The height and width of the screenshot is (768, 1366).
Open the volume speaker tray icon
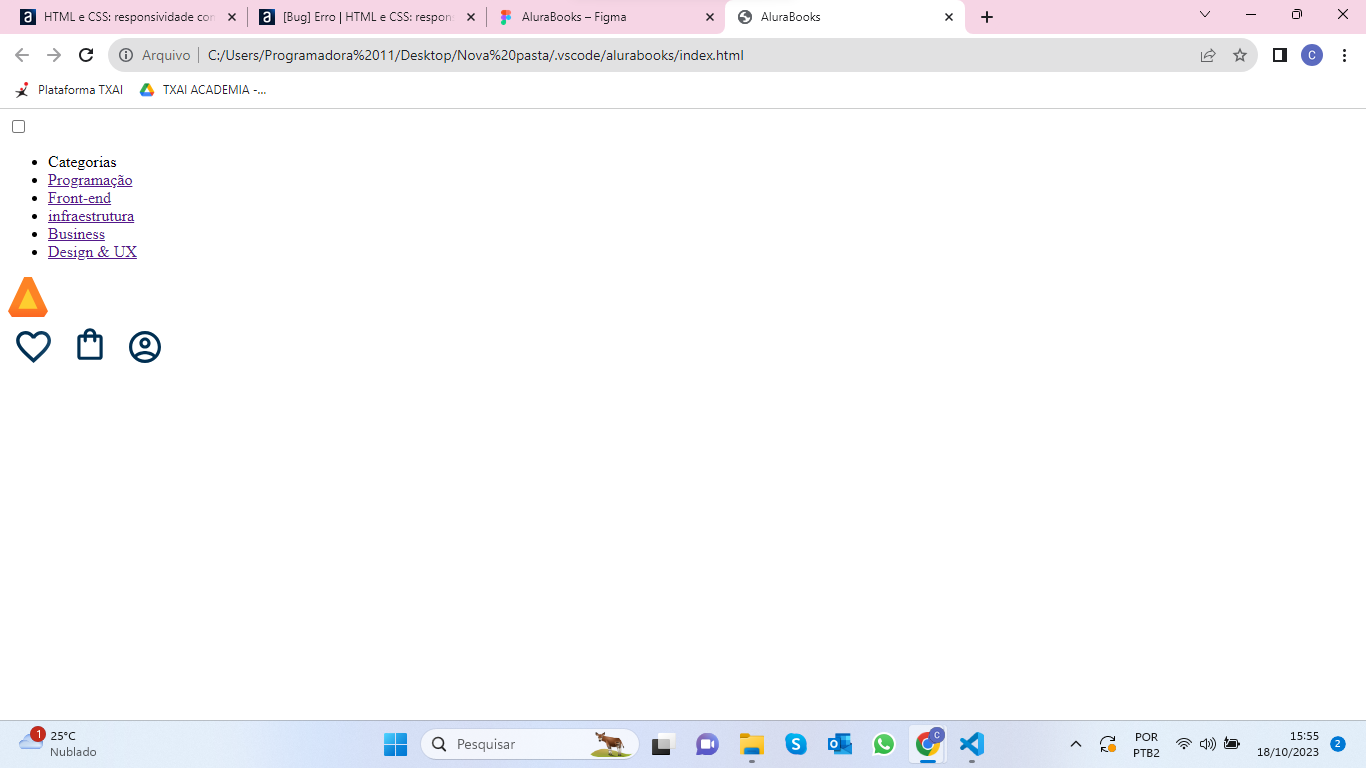pyautogui.click(x=1208, y=744)
